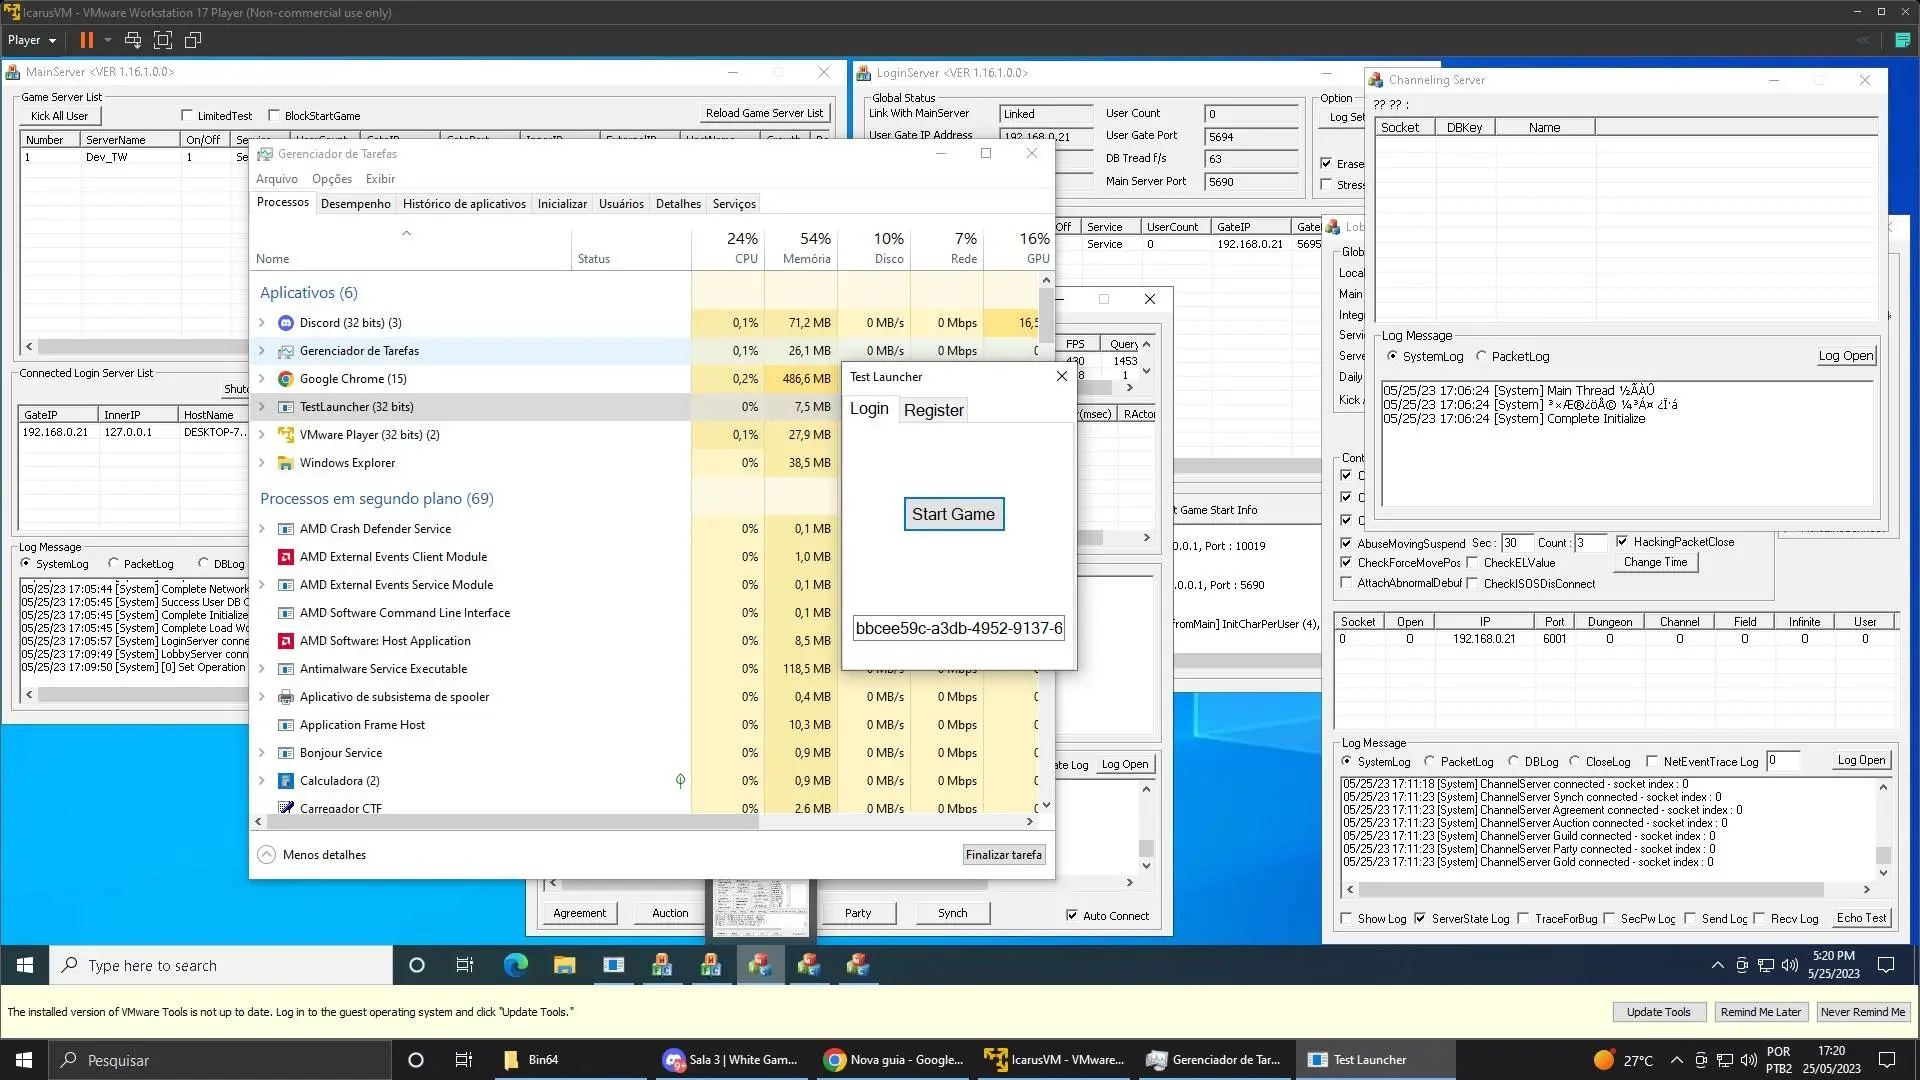Select Google Chrome process icon
Image resolution: width=1920 pixels, height=1080 pixels.
285,379
